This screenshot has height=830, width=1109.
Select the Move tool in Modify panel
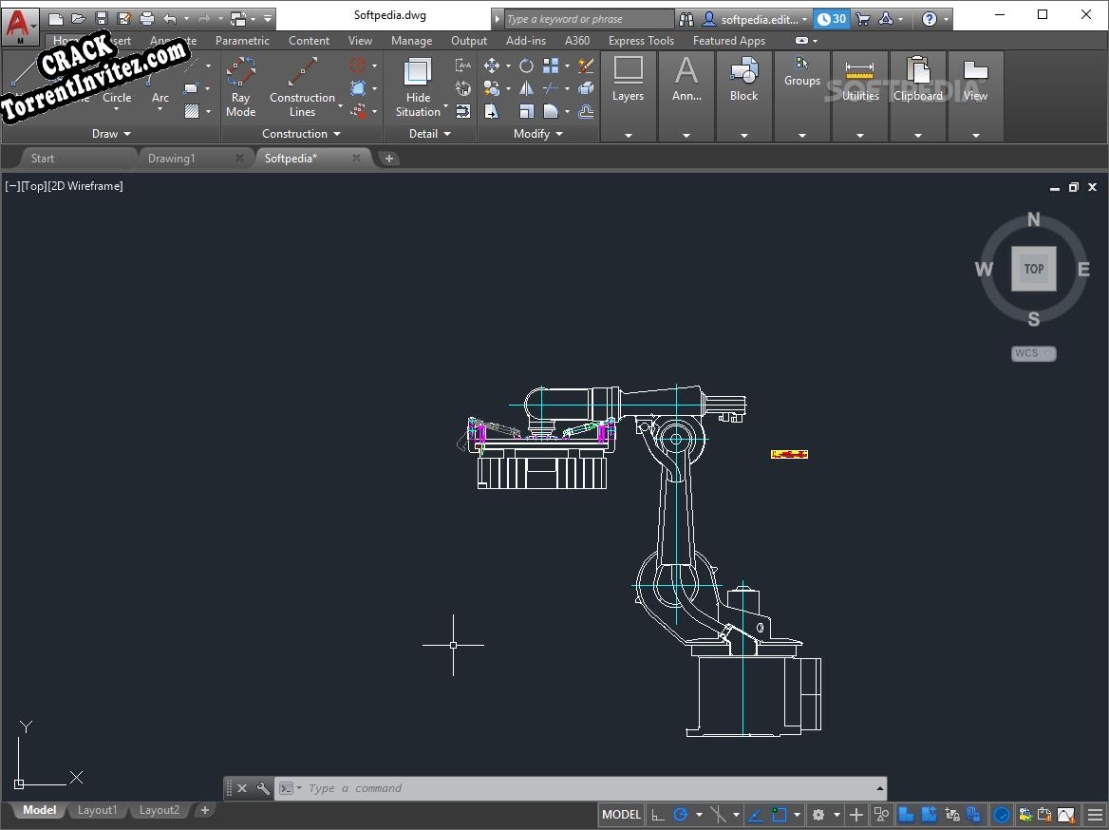[x=493, y=65]
